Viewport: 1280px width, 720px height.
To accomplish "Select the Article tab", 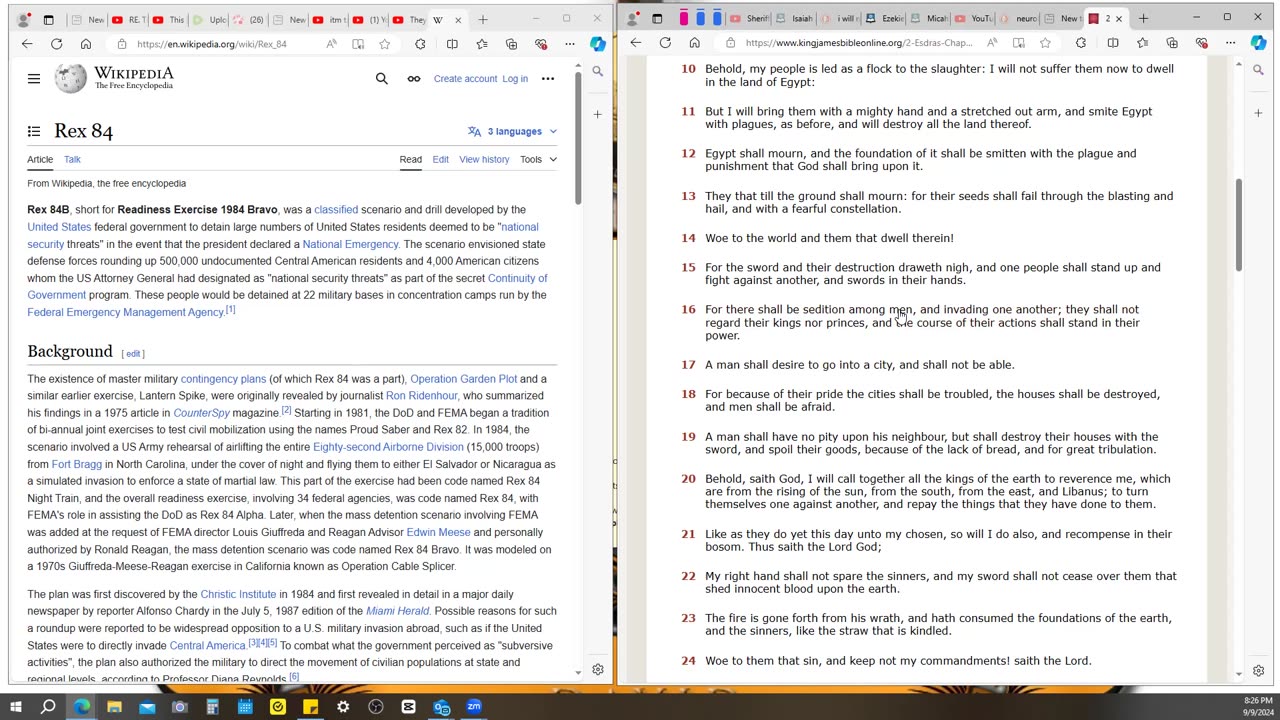I will coord(40,159).
